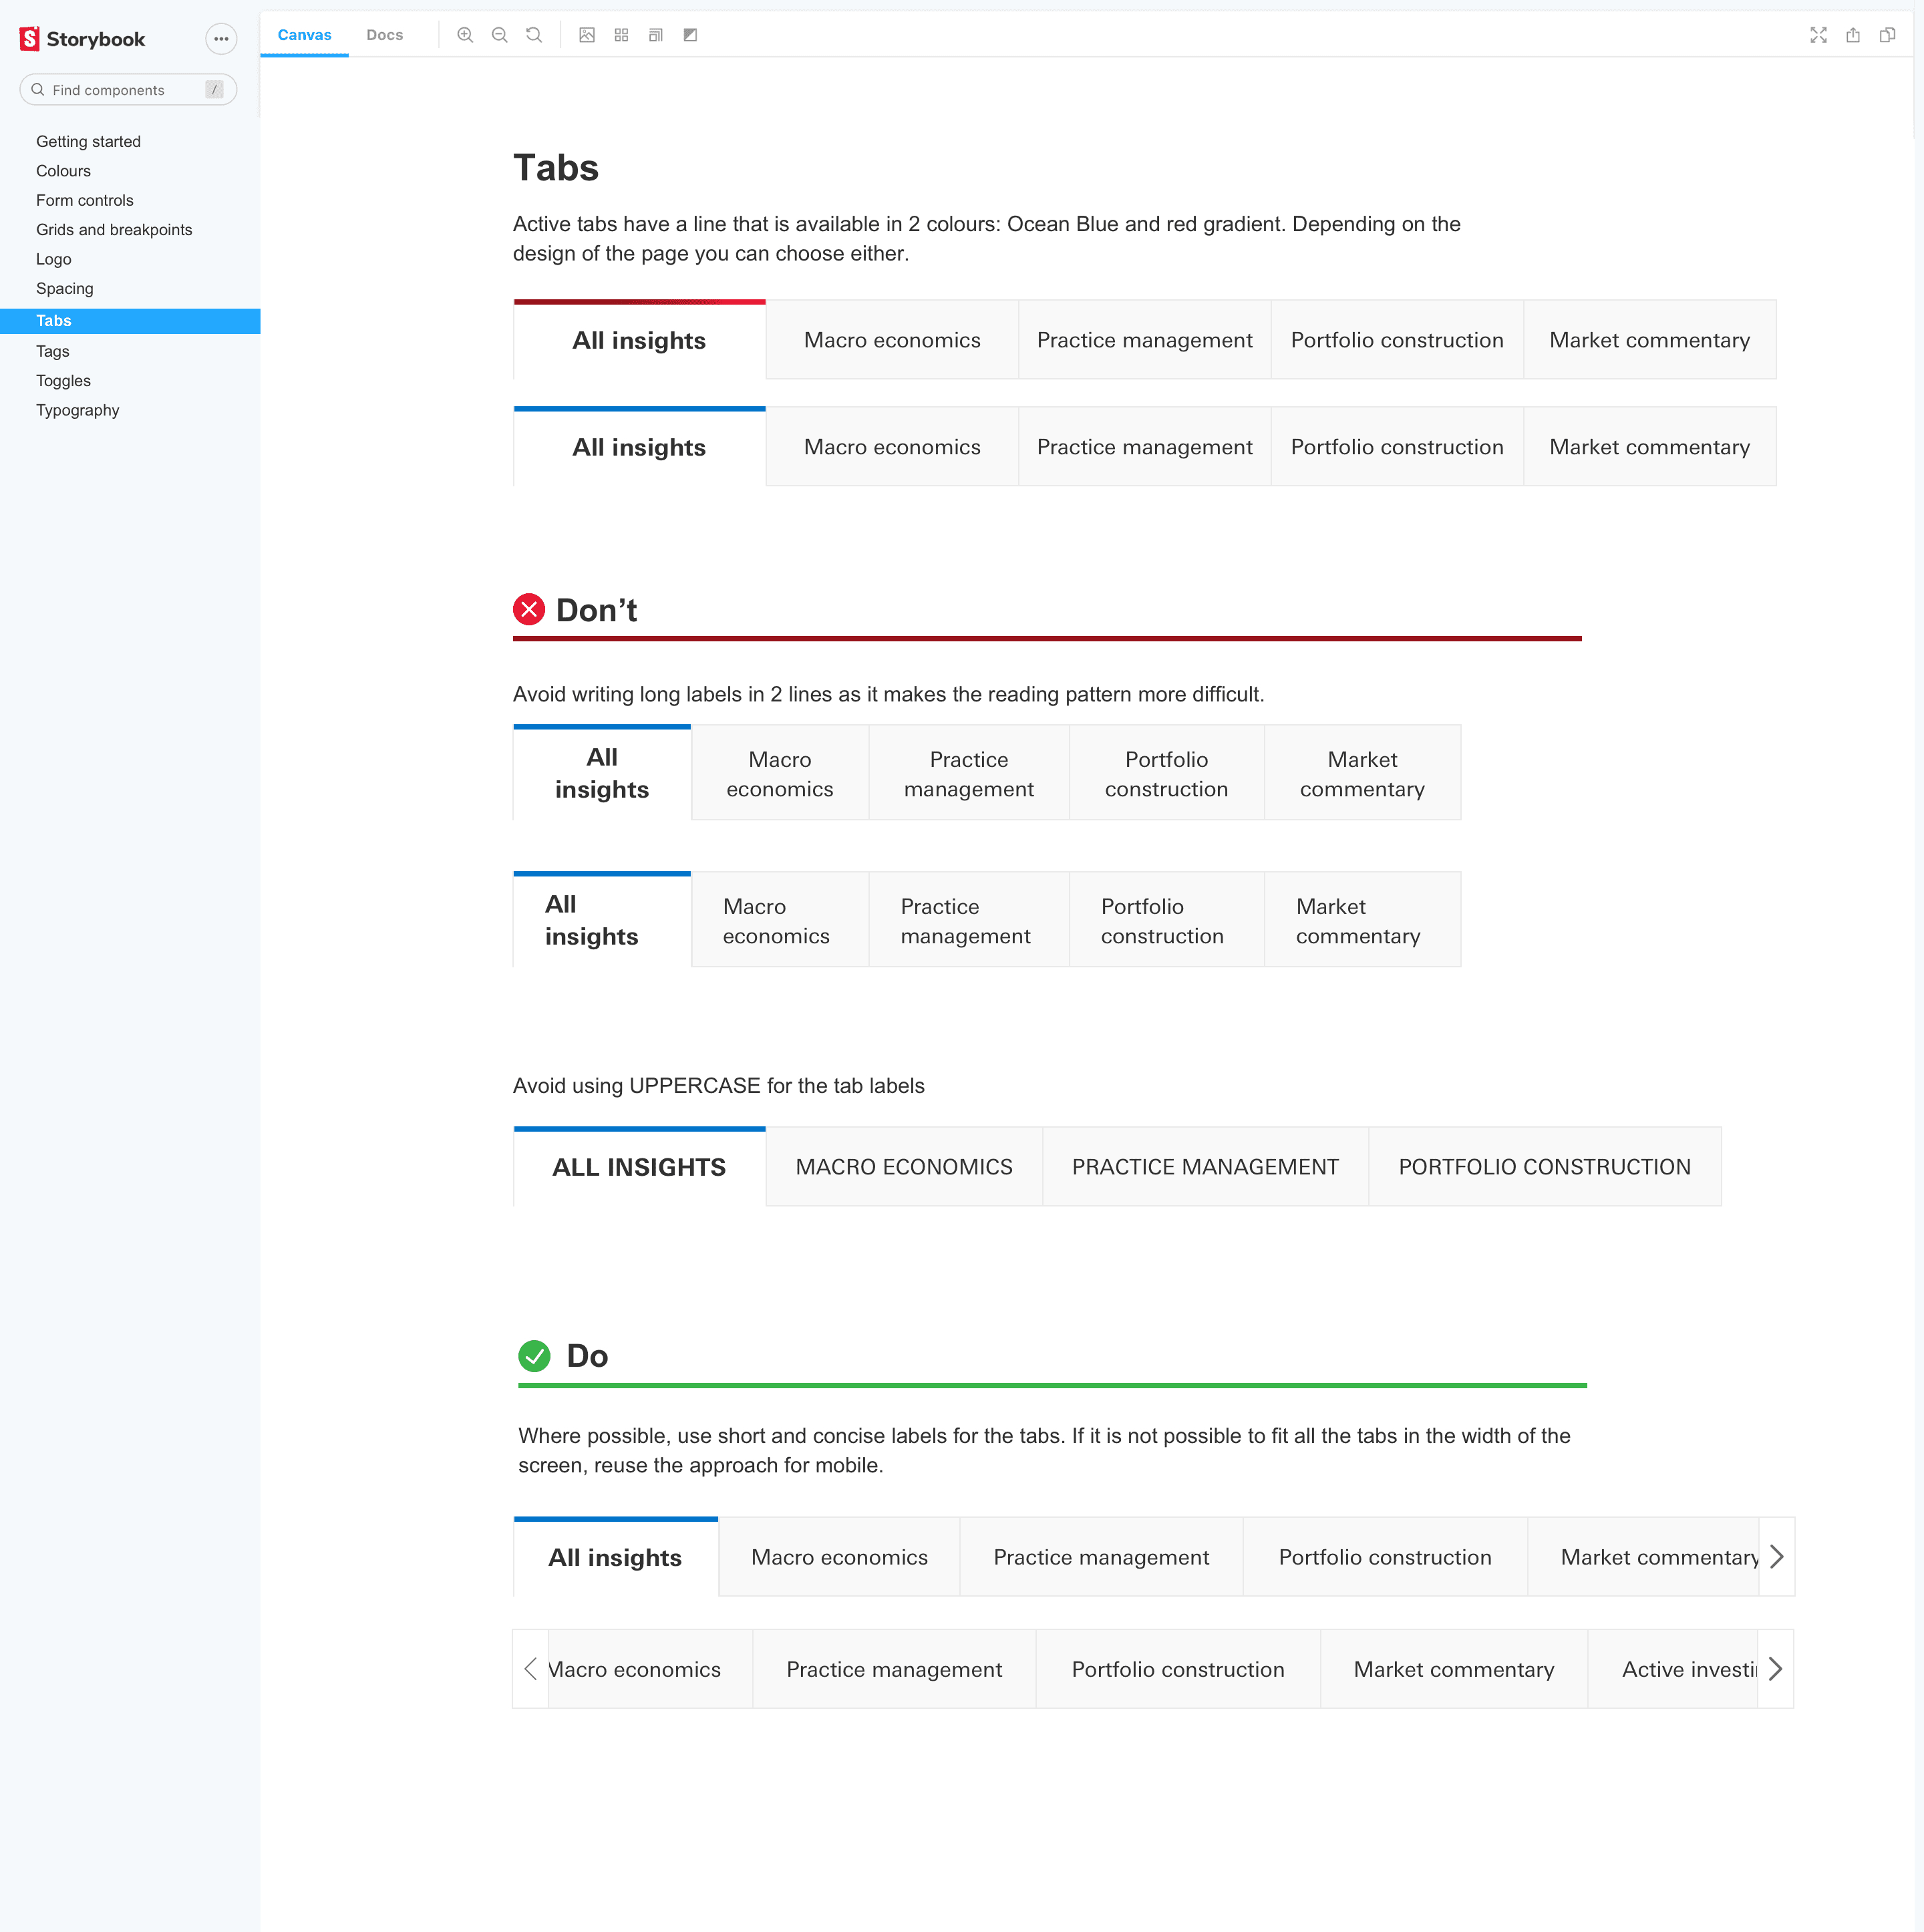Switch to the Docs tab
This screenshot has height=1932, width=1924.
384,35
